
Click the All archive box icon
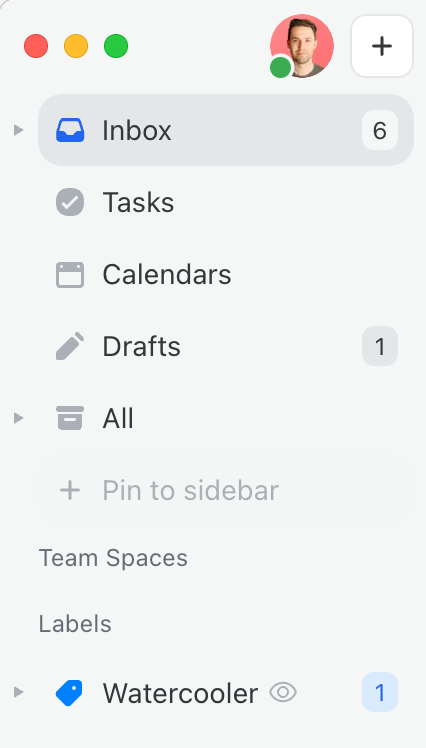(x=70, y=418)
